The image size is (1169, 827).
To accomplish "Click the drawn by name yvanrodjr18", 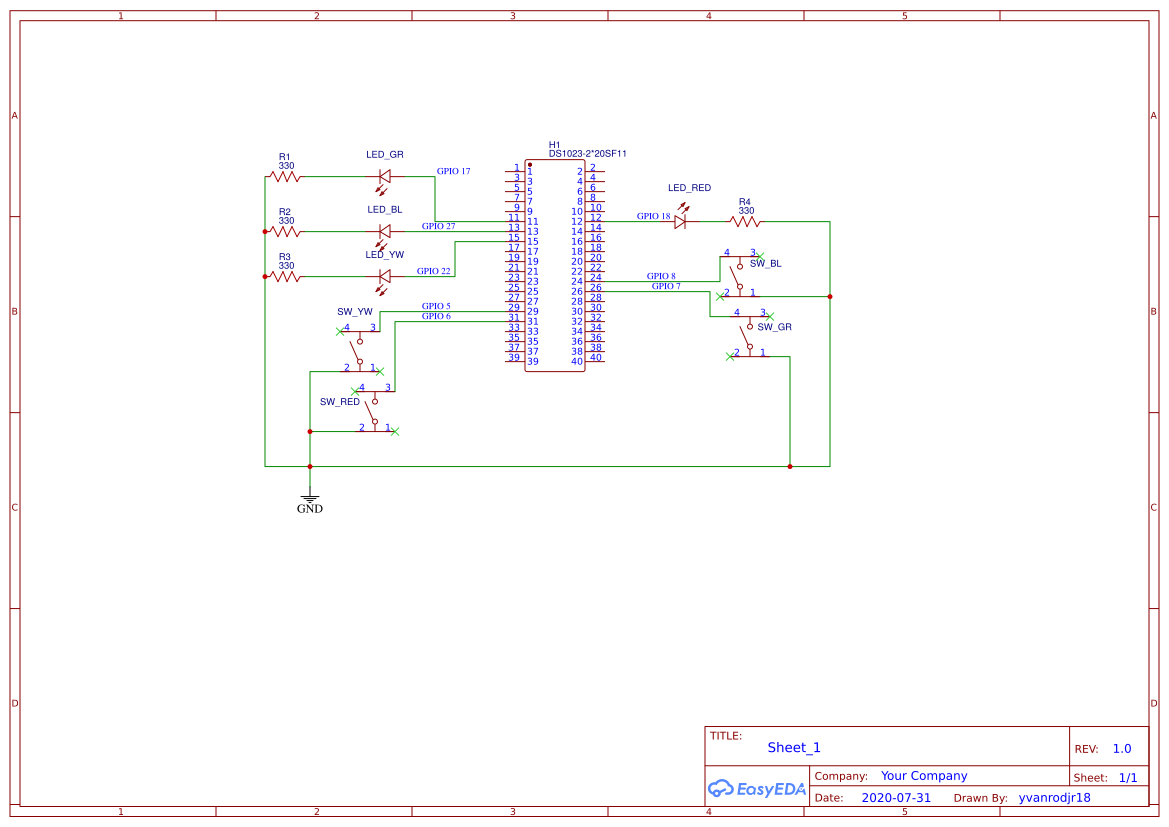I will point(1054,798).
